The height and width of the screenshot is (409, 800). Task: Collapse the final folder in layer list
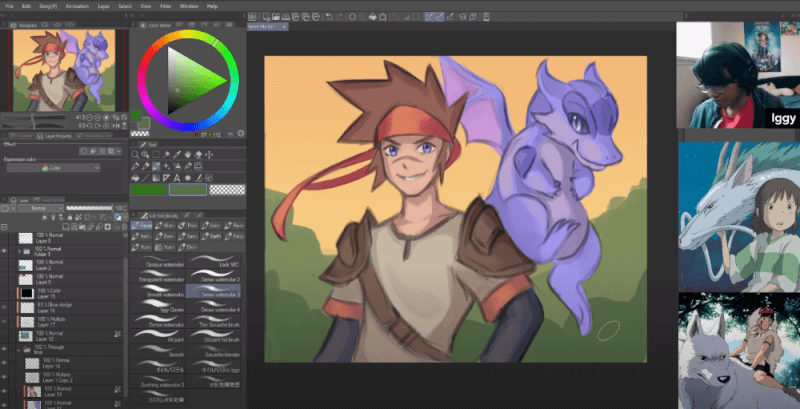(x=18, y=349)
